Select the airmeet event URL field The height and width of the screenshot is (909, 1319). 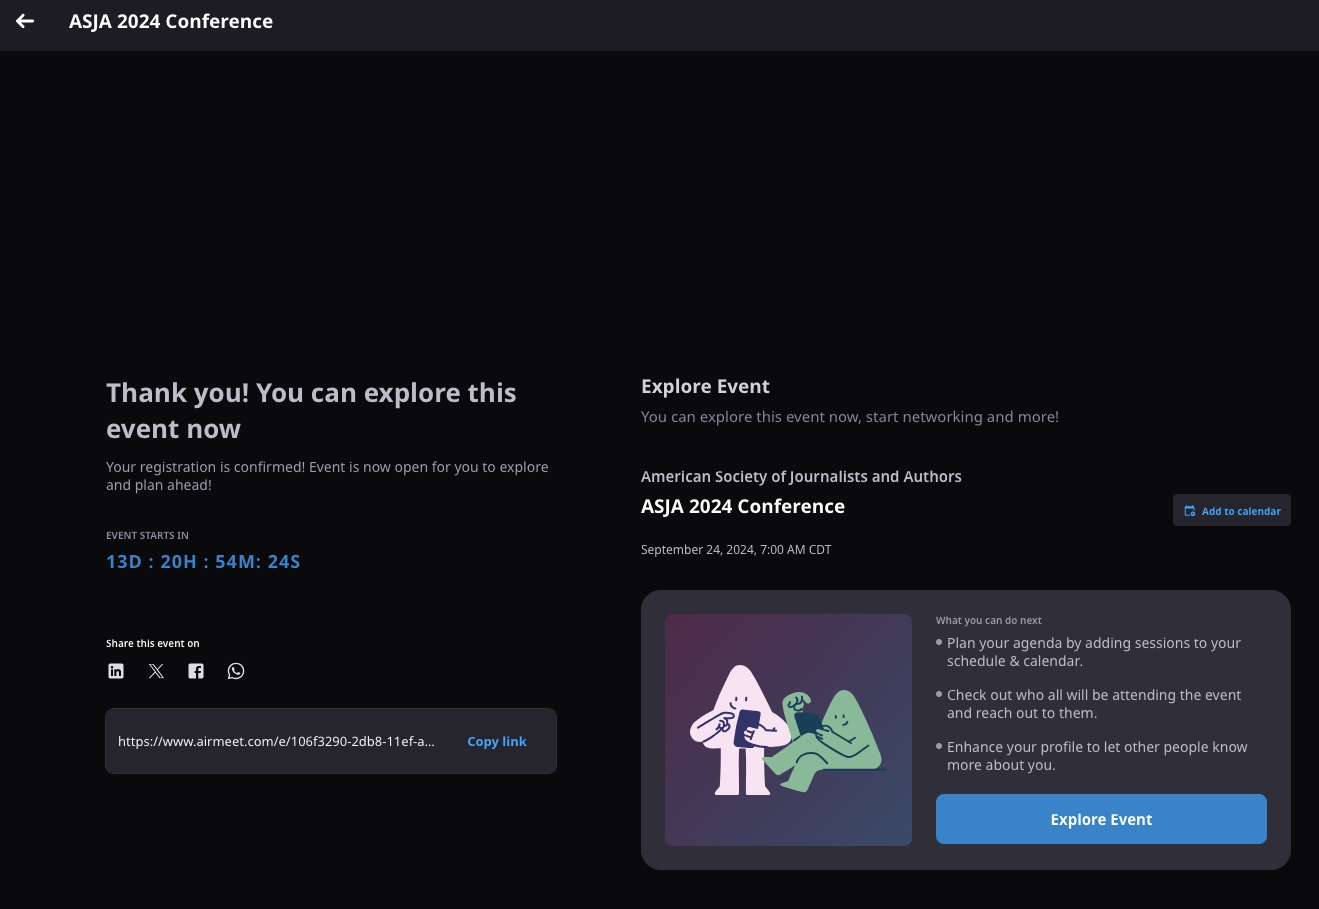[x=331, y=741]
